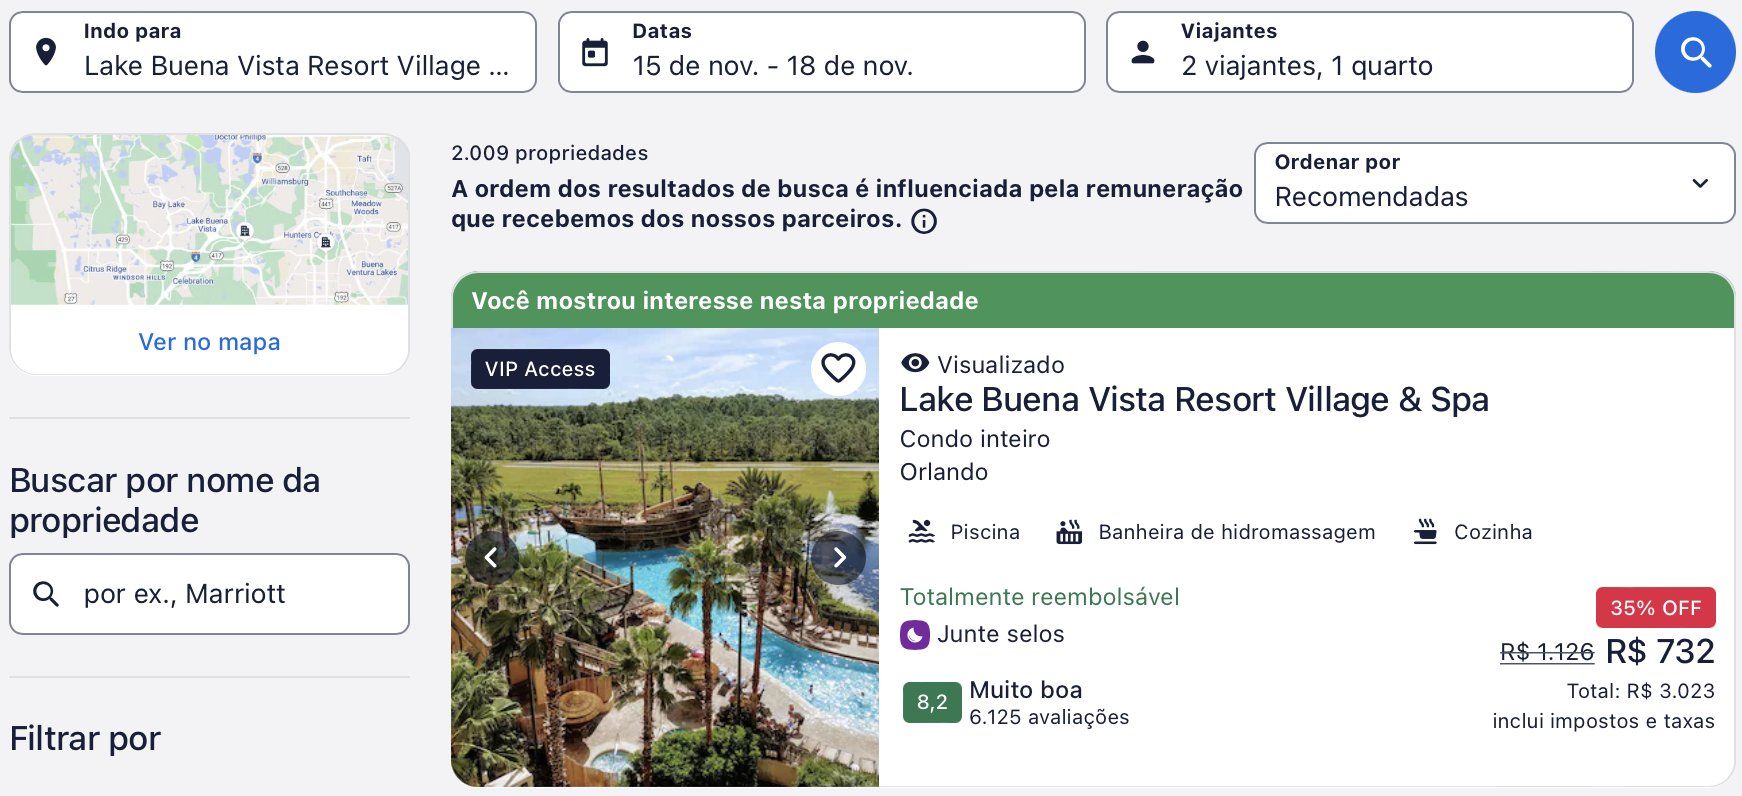Screen dimensions: 1742x796
Task: Click the calendar icon in Datas field
Action: [595, 52]
